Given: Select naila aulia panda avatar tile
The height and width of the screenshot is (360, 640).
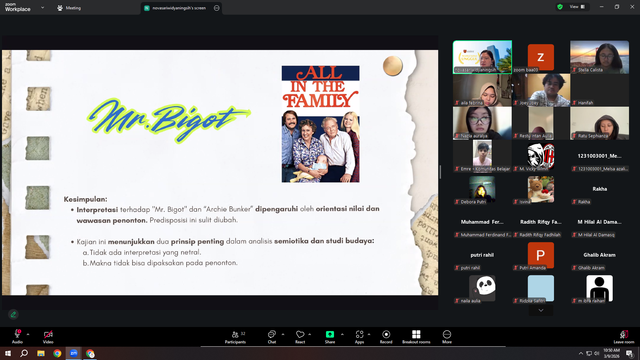Looking at the screenshot, I should 482,288.
